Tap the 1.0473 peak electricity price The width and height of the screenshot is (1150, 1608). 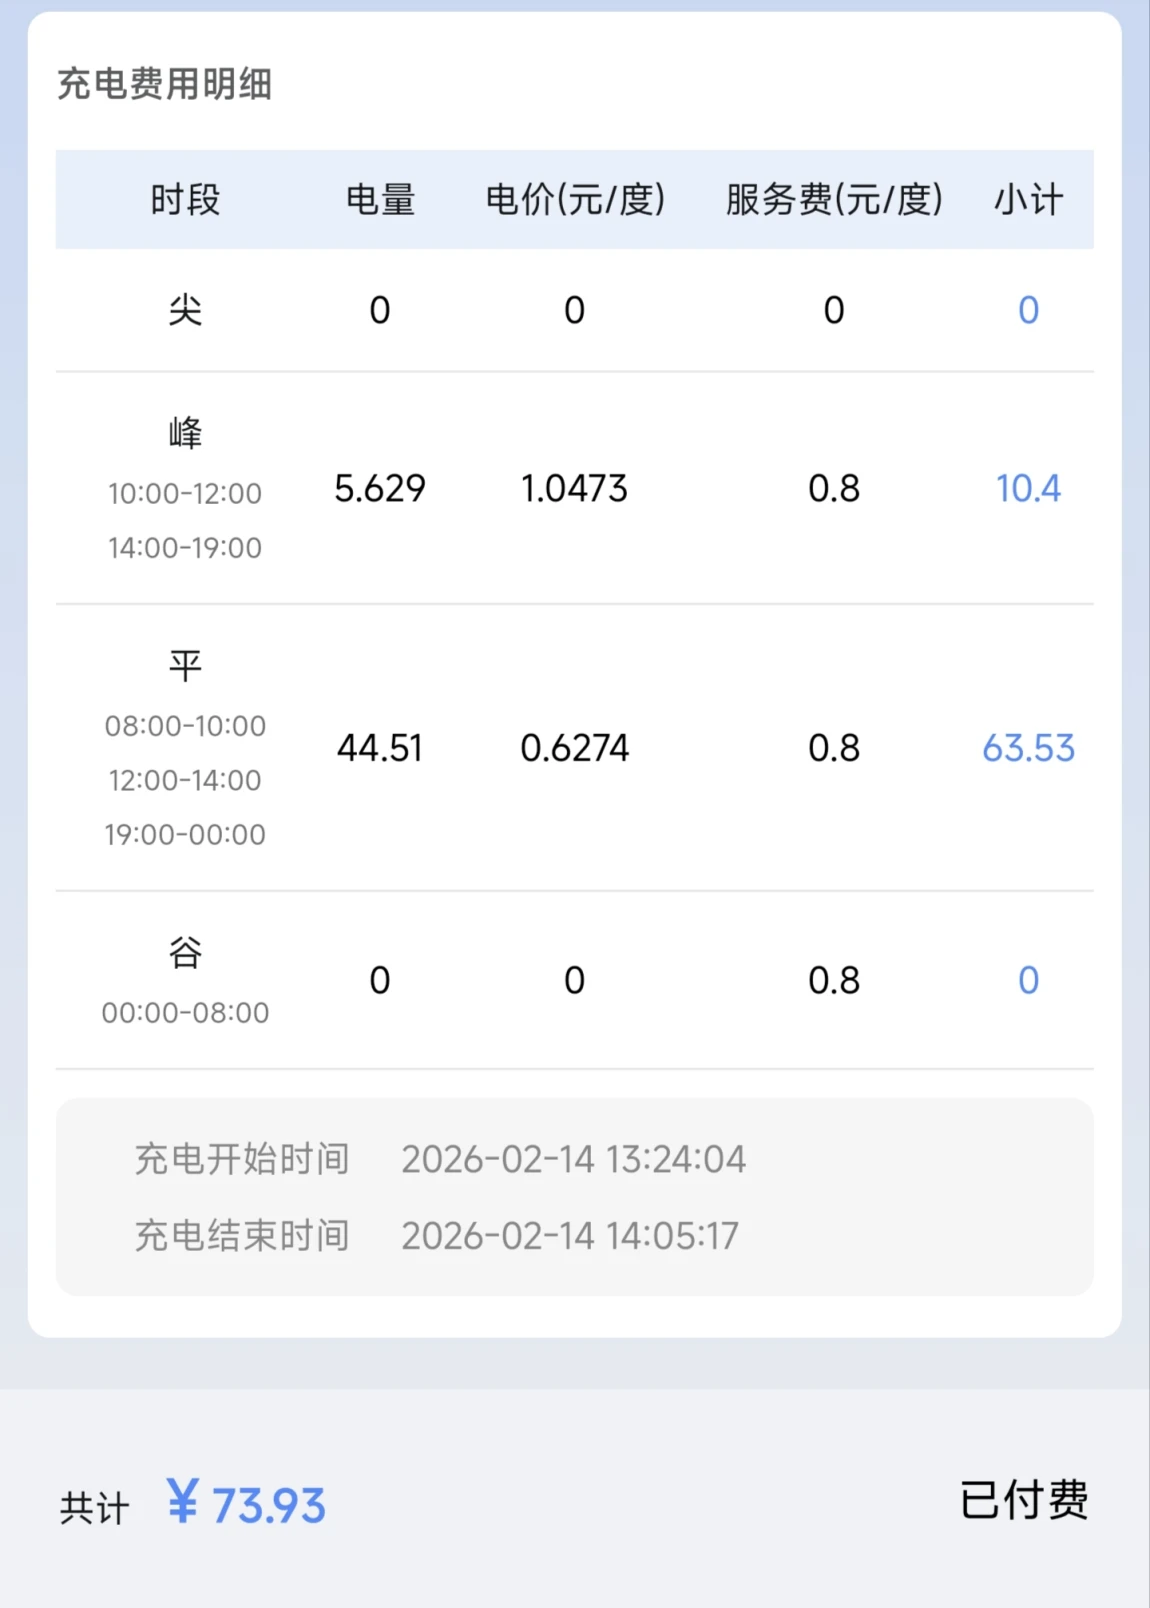574,489
